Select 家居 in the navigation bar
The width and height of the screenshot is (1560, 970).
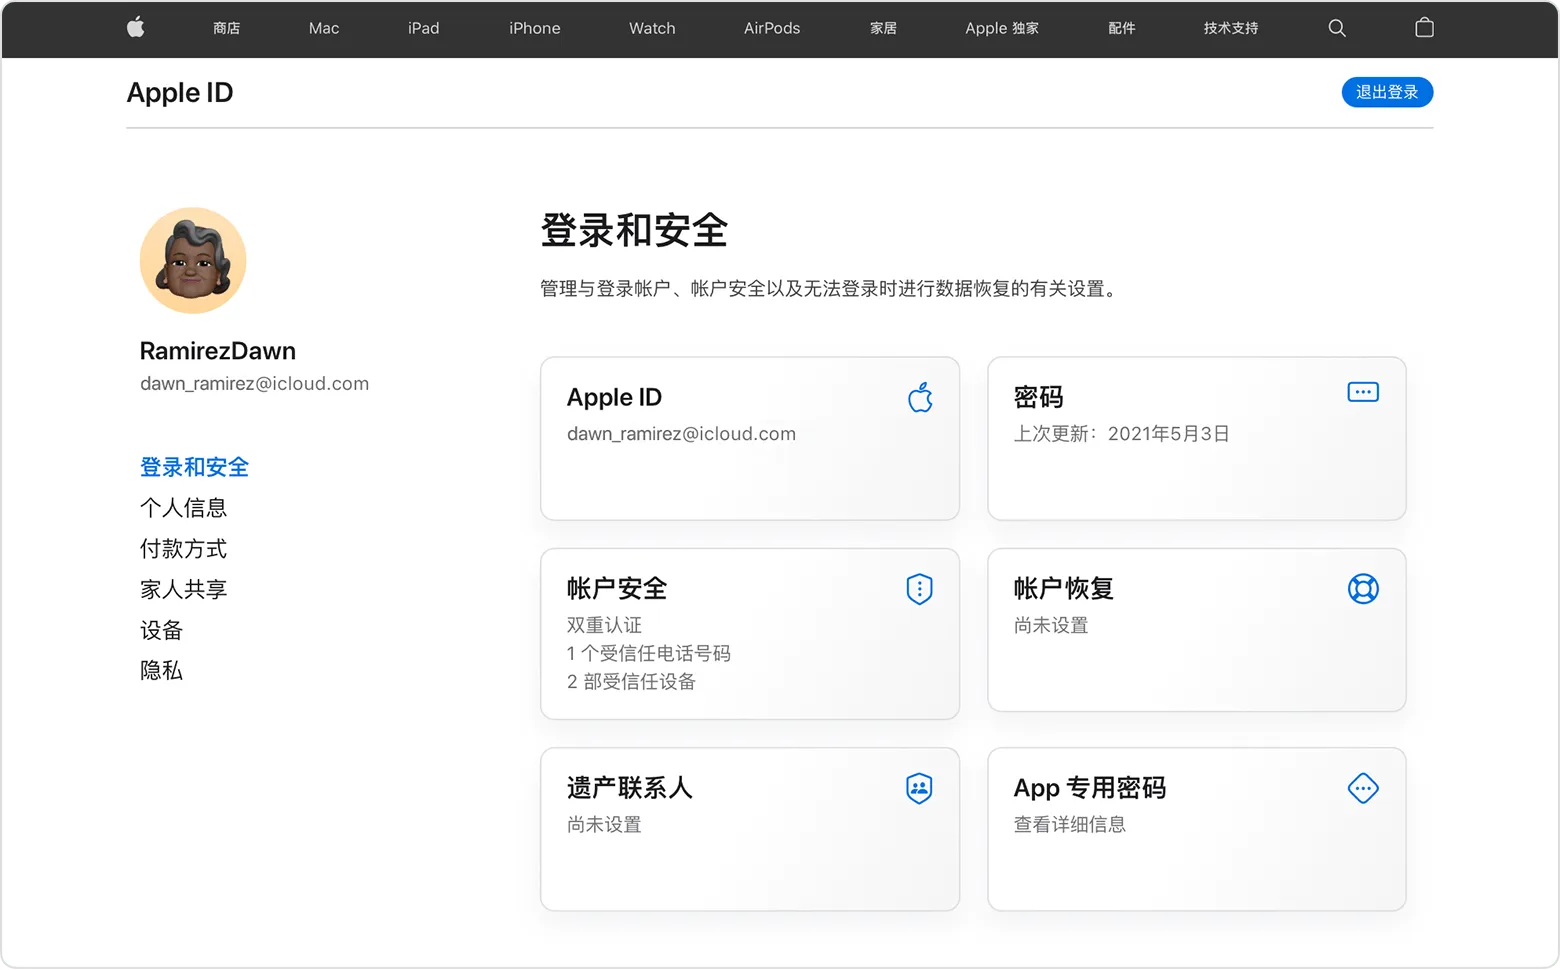[x=883, y=28]
